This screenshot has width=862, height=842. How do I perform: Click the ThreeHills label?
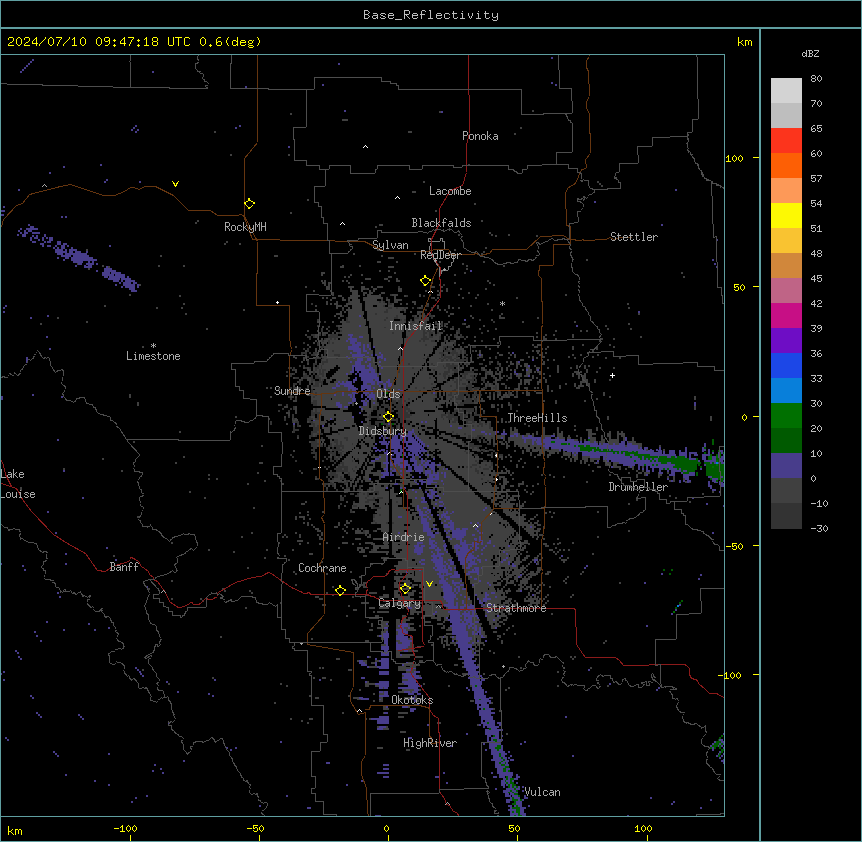(537, 418)
